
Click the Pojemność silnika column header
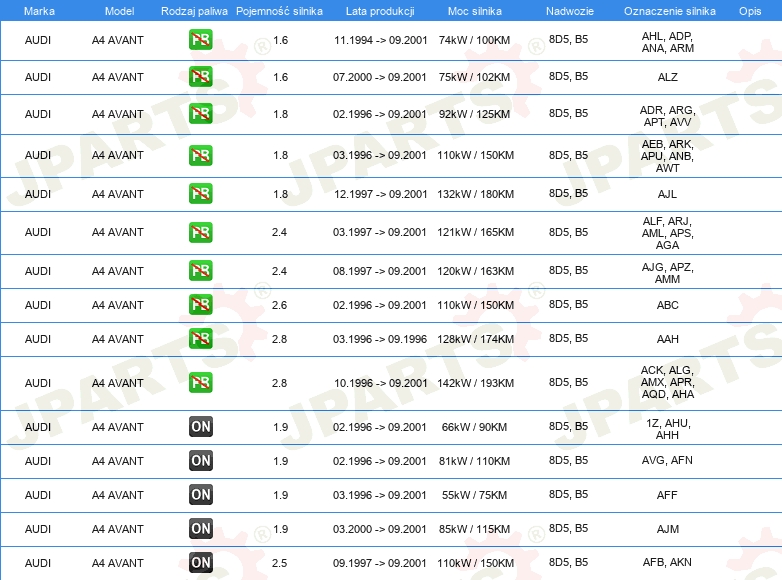(279, 11)
